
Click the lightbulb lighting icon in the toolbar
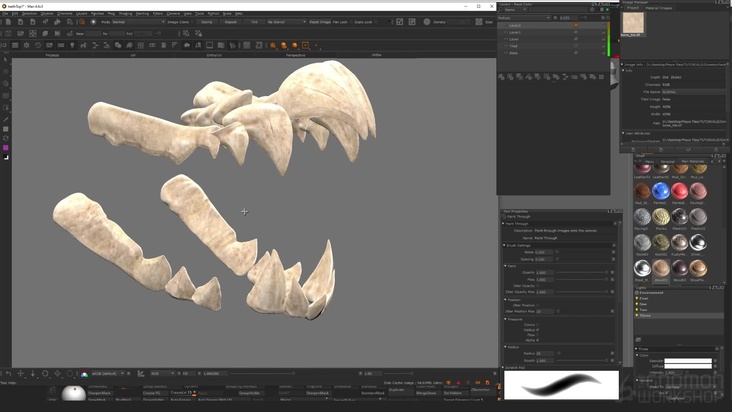coord(72,45)
